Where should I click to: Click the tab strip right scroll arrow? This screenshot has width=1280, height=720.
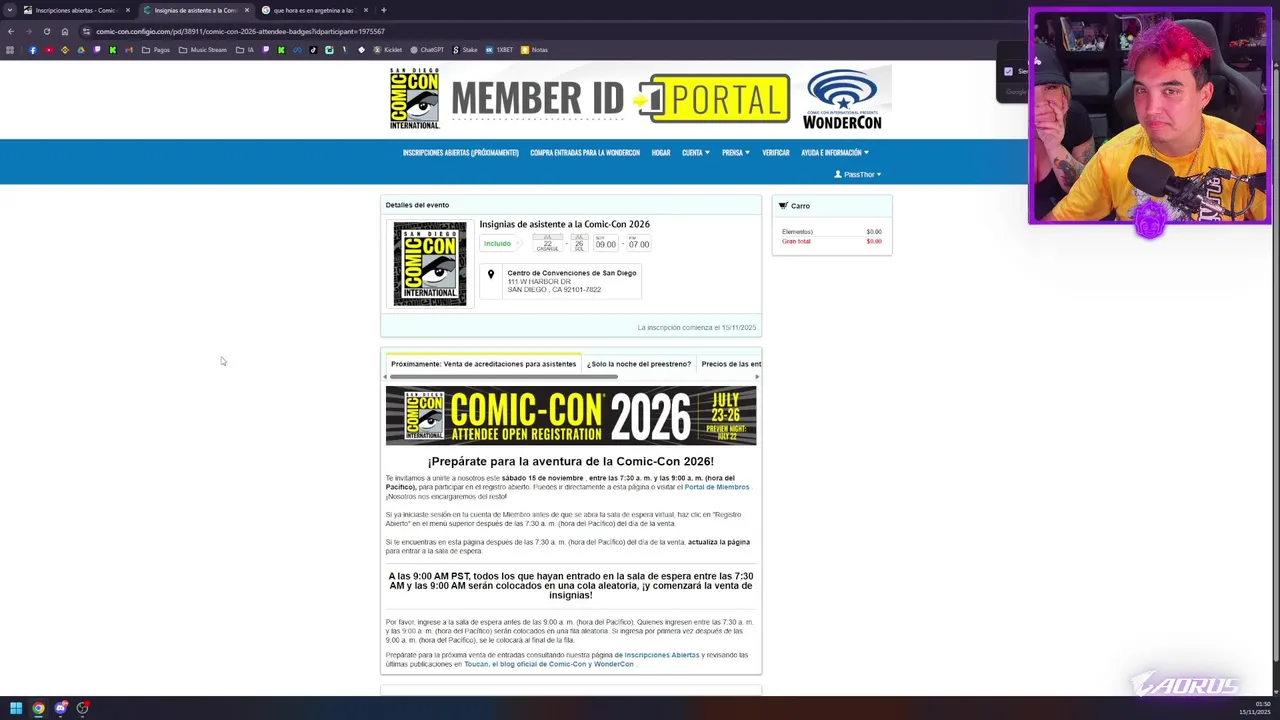pyautogui.click(x=757, y=377)
